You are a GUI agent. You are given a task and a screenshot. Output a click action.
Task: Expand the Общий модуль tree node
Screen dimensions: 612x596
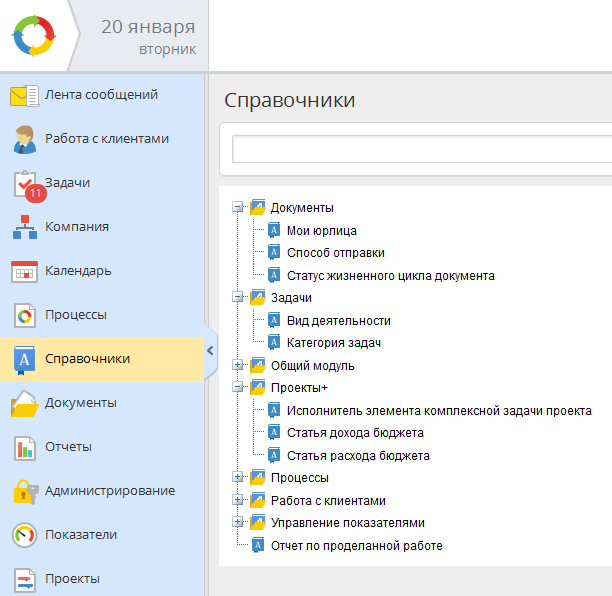[x=237, y=365]
